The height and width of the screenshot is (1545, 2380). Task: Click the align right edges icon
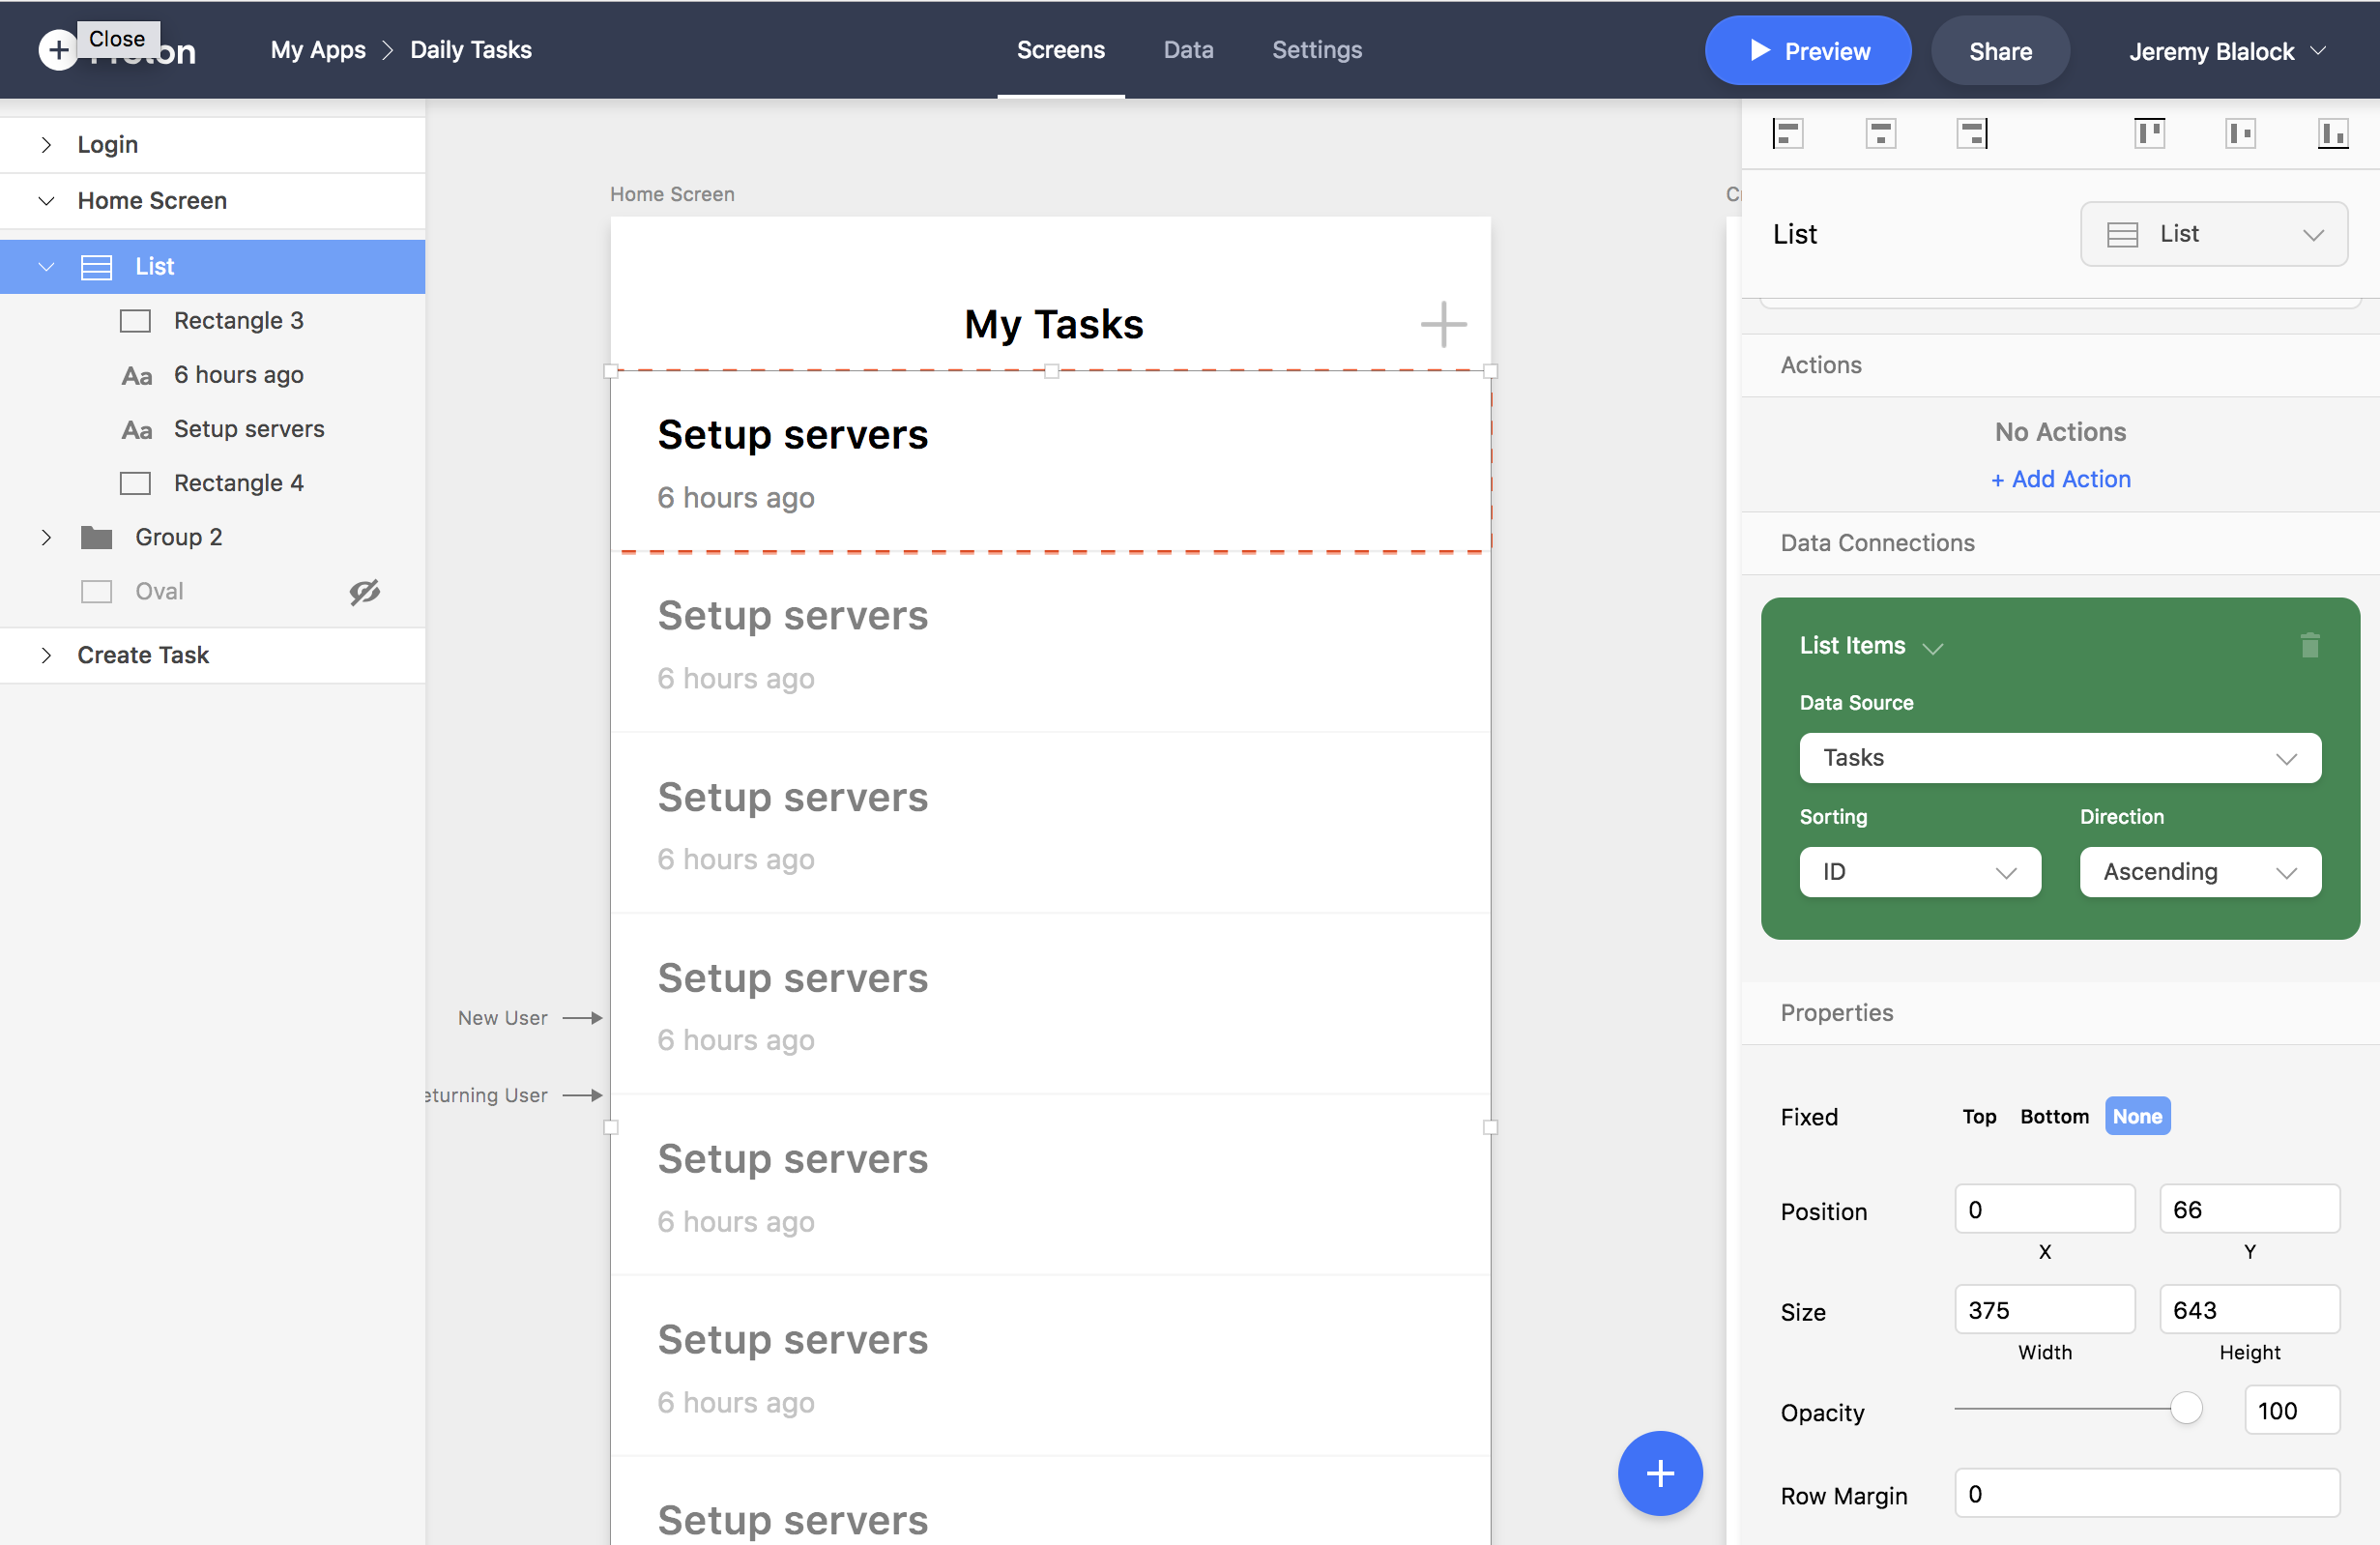click(1972, 133)
